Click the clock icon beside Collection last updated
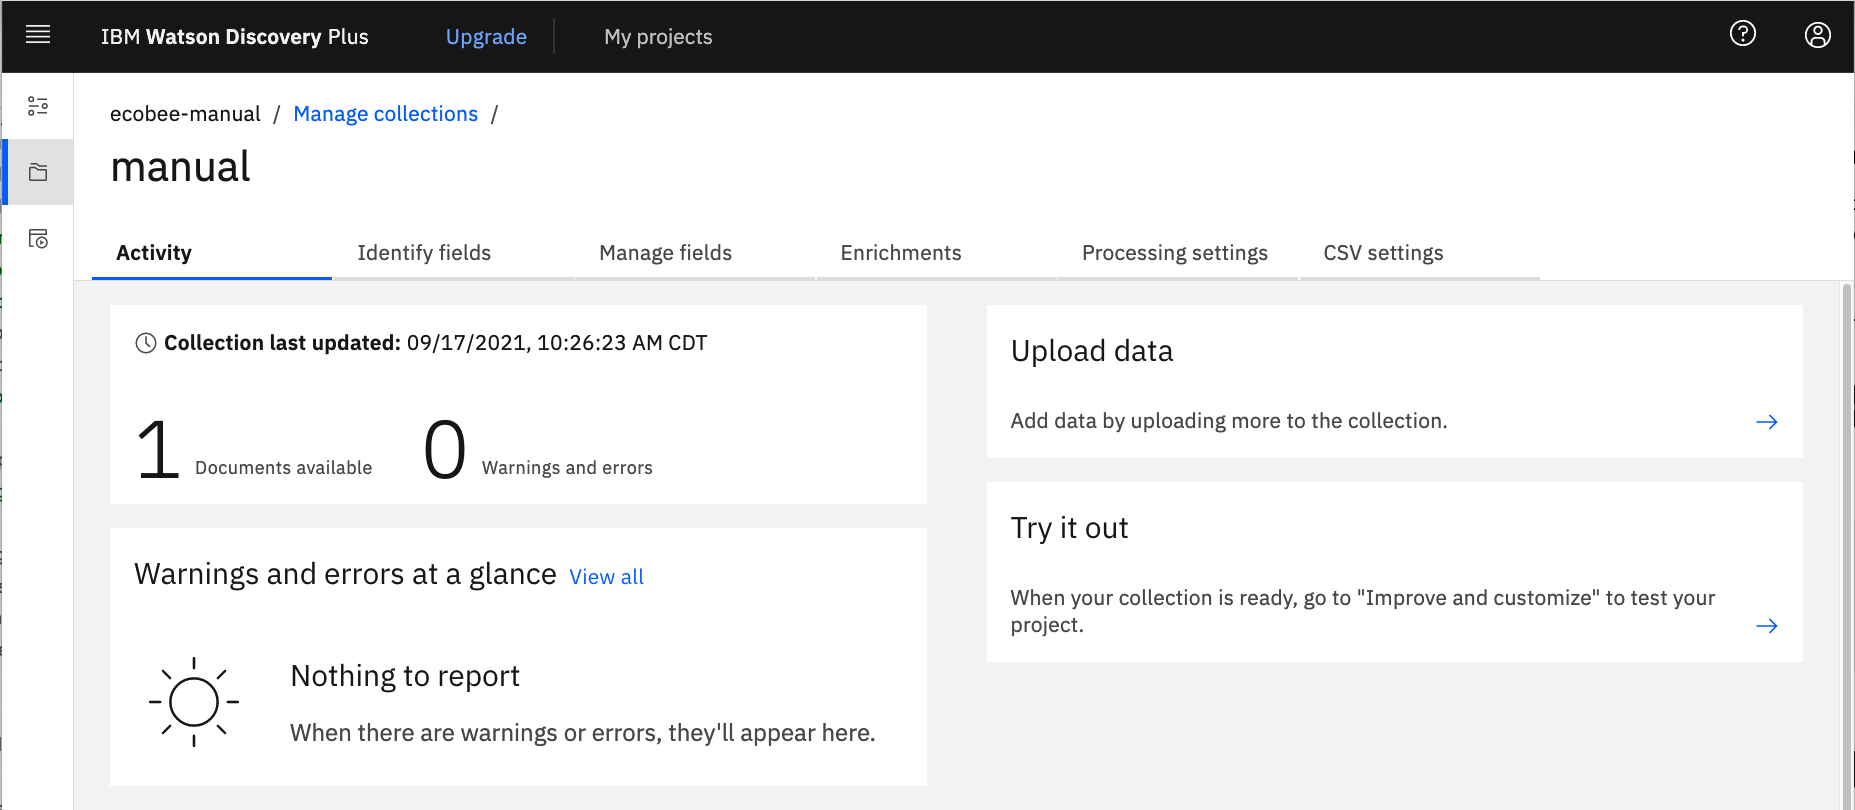 point(146,343)
